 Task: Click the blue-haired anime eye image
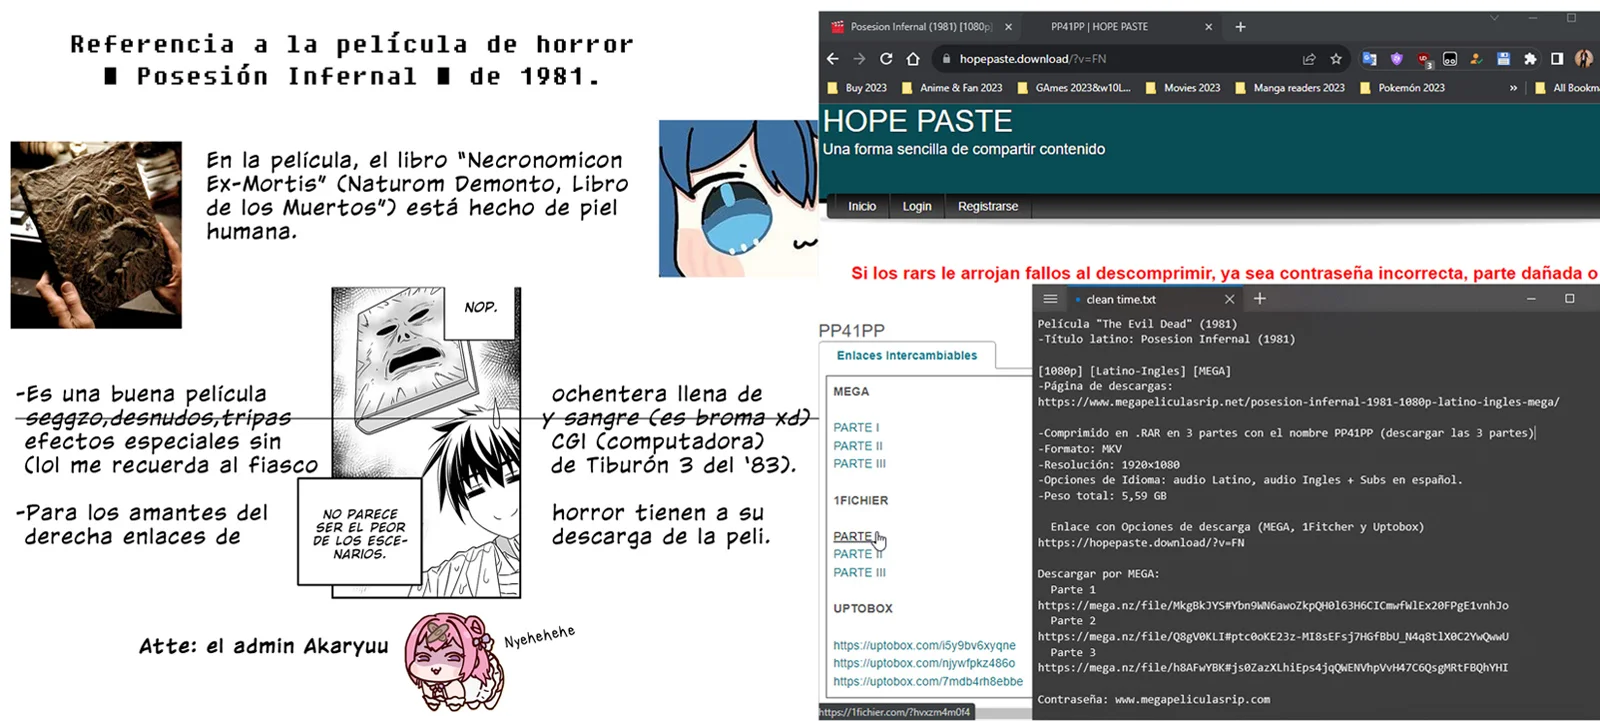738,198
